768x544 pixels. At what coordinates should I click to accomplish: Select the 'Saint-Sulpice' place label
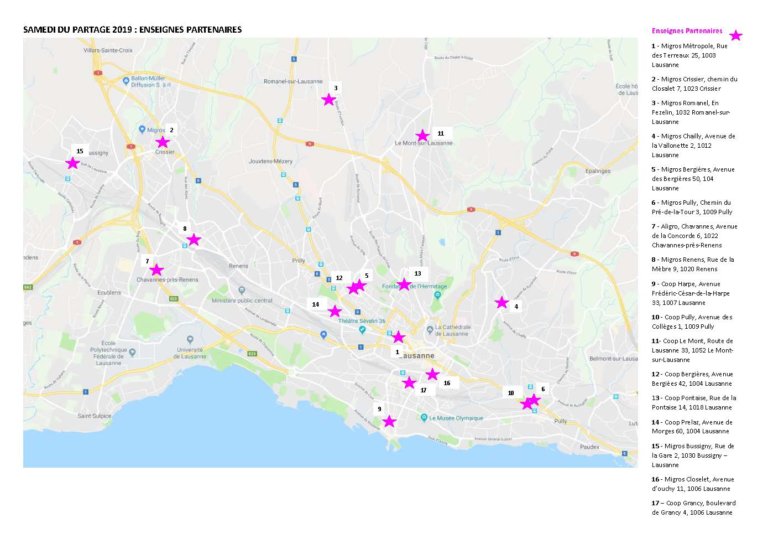[94, 416]
